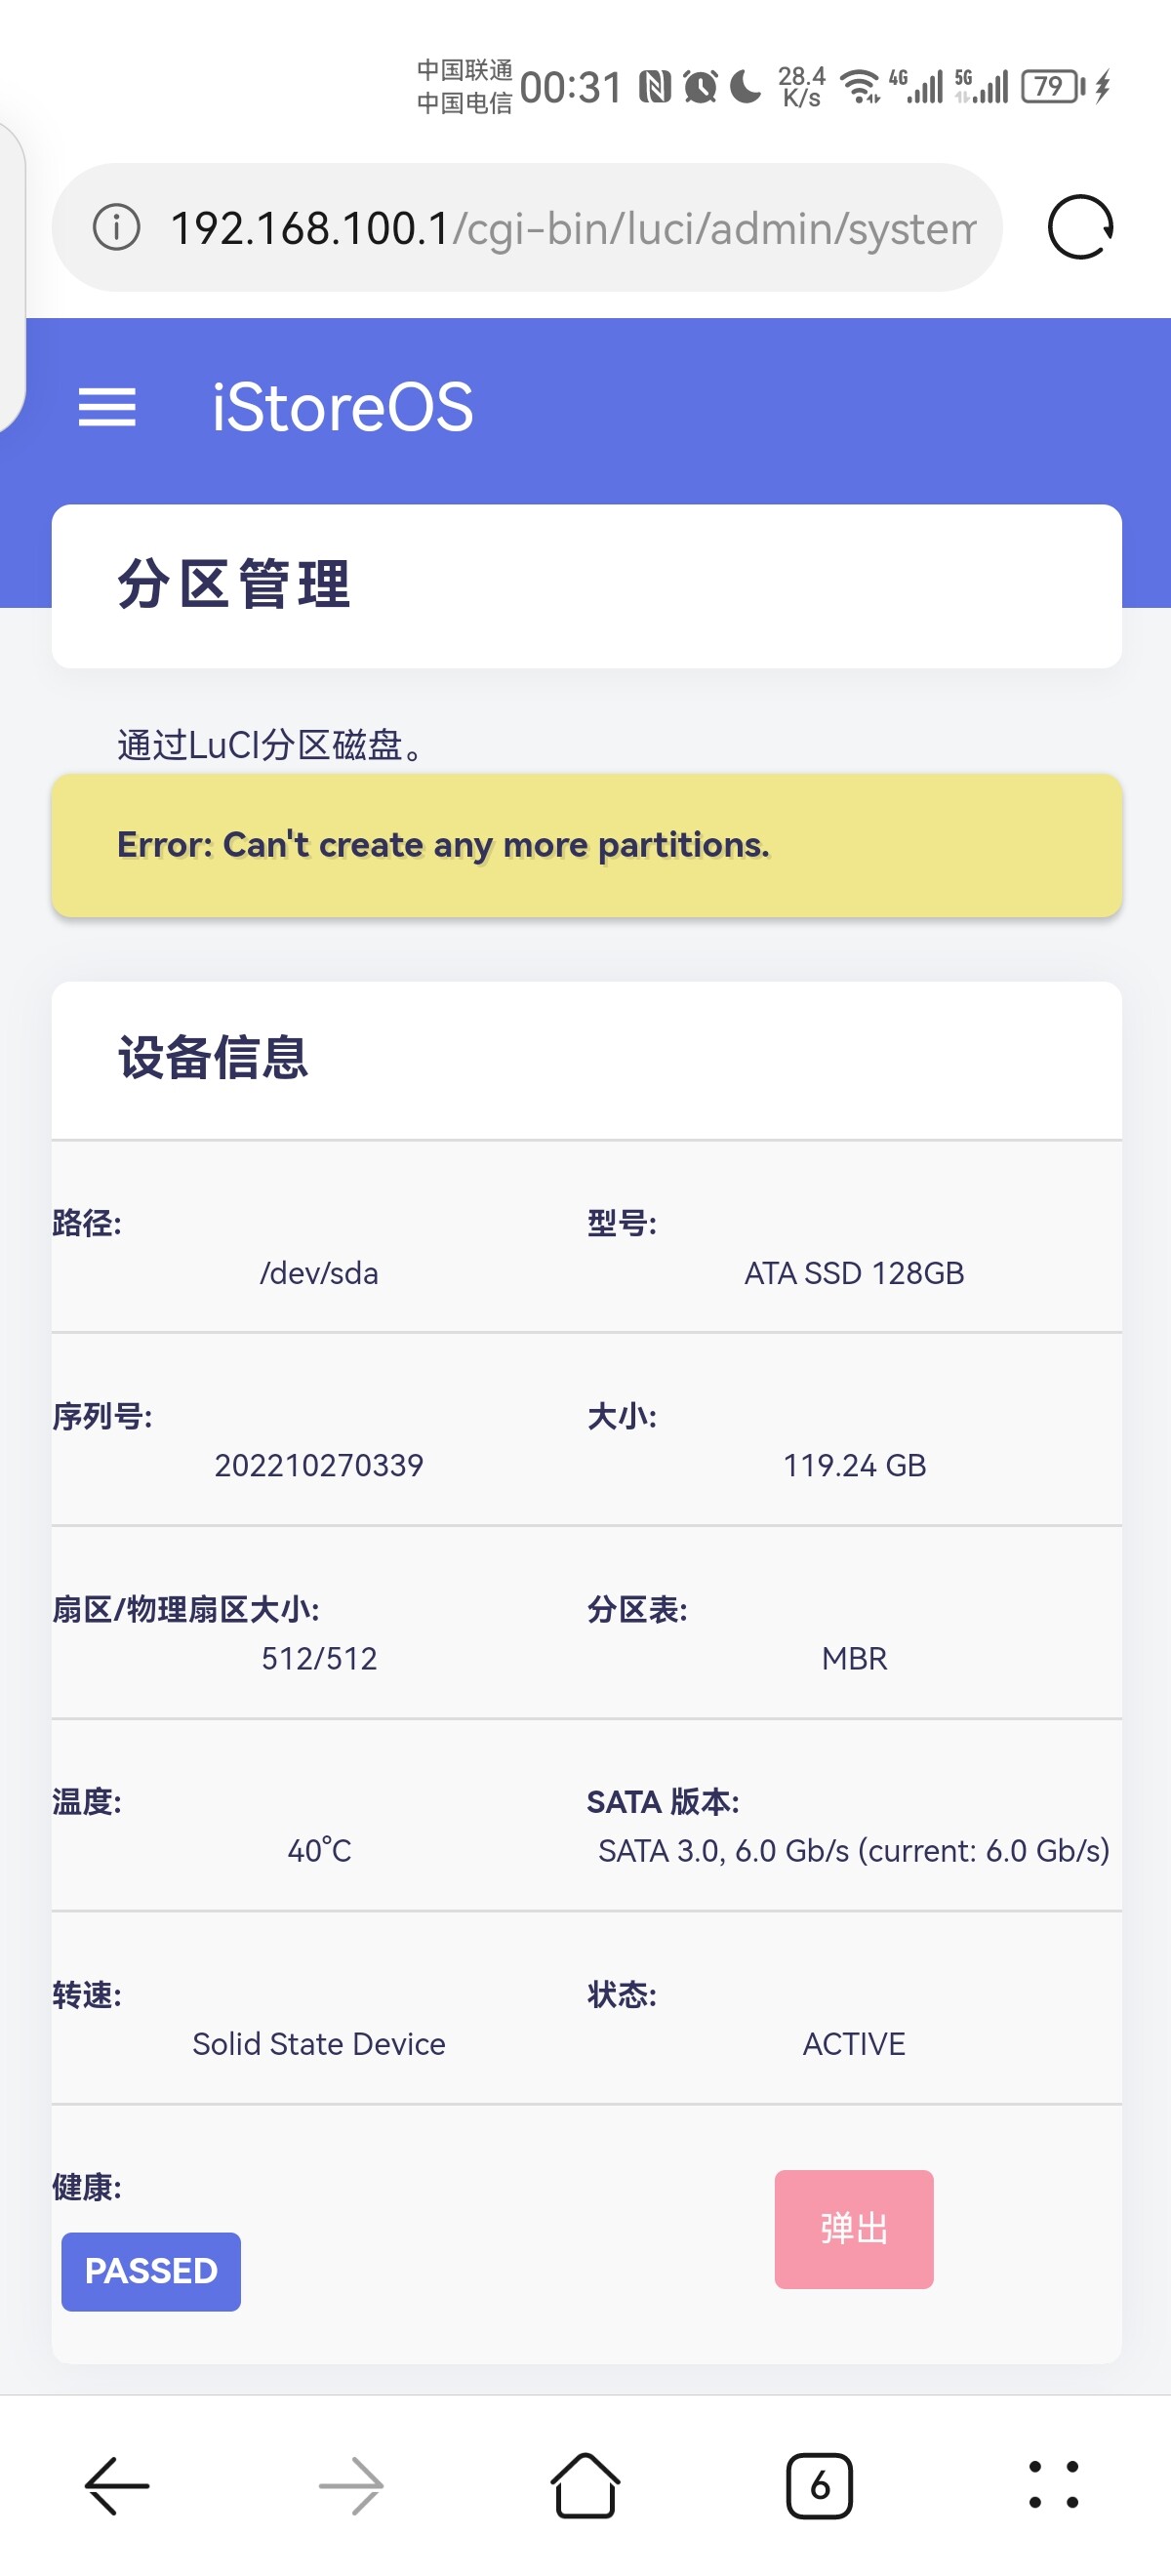Tap the browser forward arrow
This screenshot has height=2576, width=1171.
351,2485
